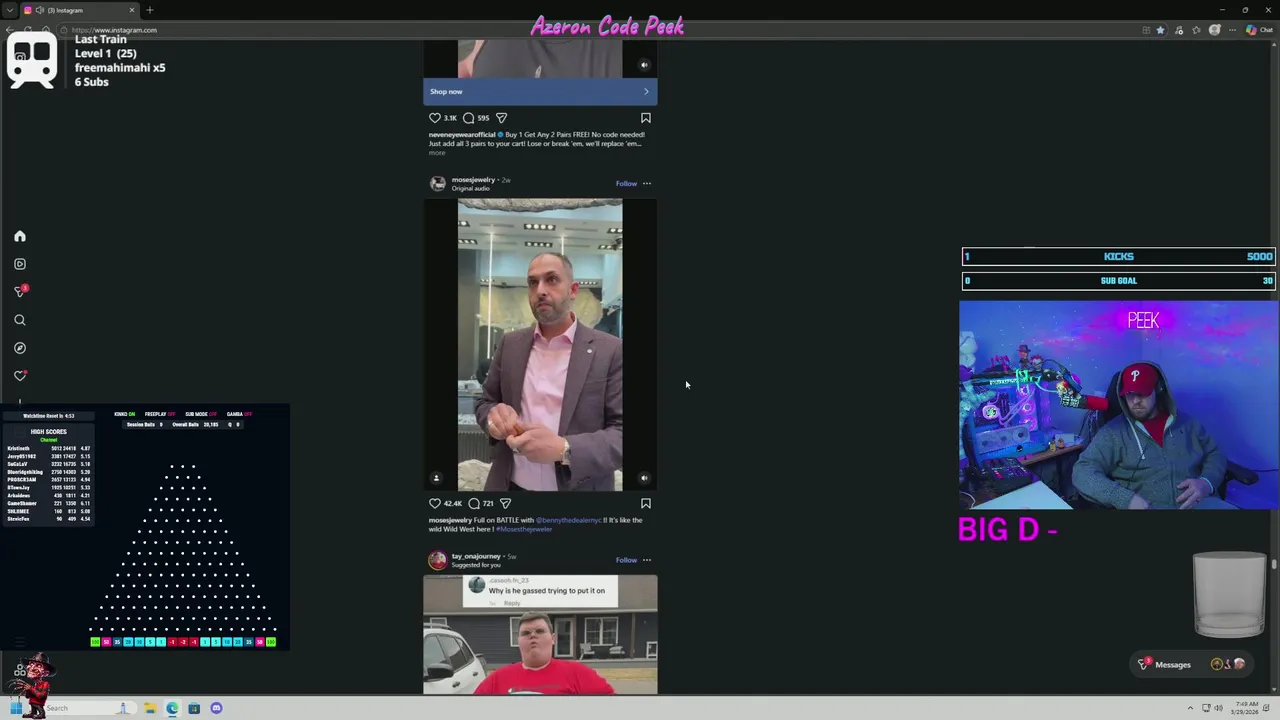Click the taskbar Search box
This screenshot has width=1280, height=720.
pos(85,708)
